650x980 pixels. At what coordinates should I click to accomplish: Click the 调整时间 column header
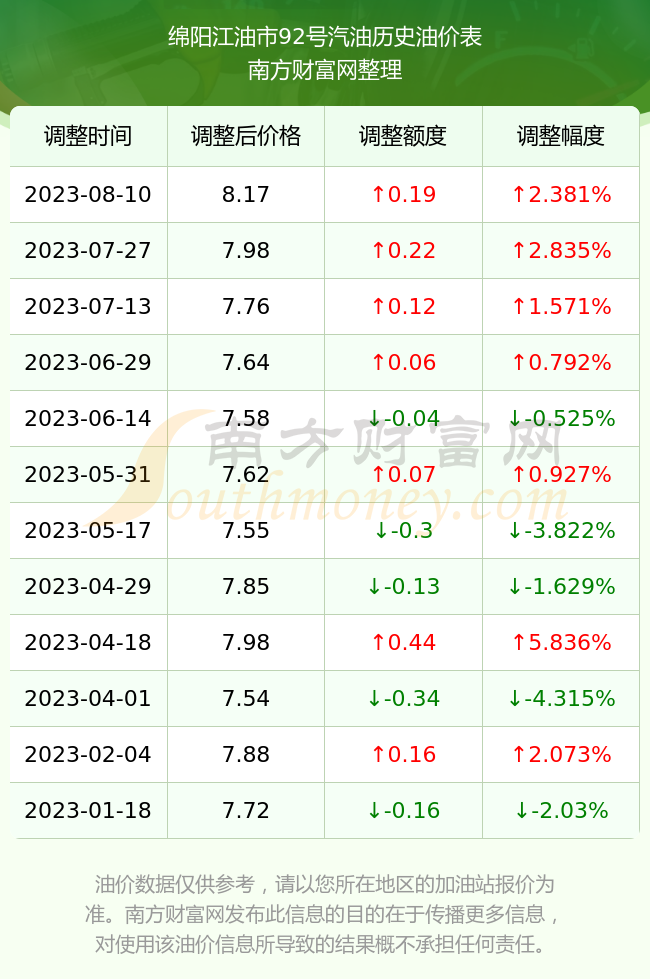click(x=88, y=136)
